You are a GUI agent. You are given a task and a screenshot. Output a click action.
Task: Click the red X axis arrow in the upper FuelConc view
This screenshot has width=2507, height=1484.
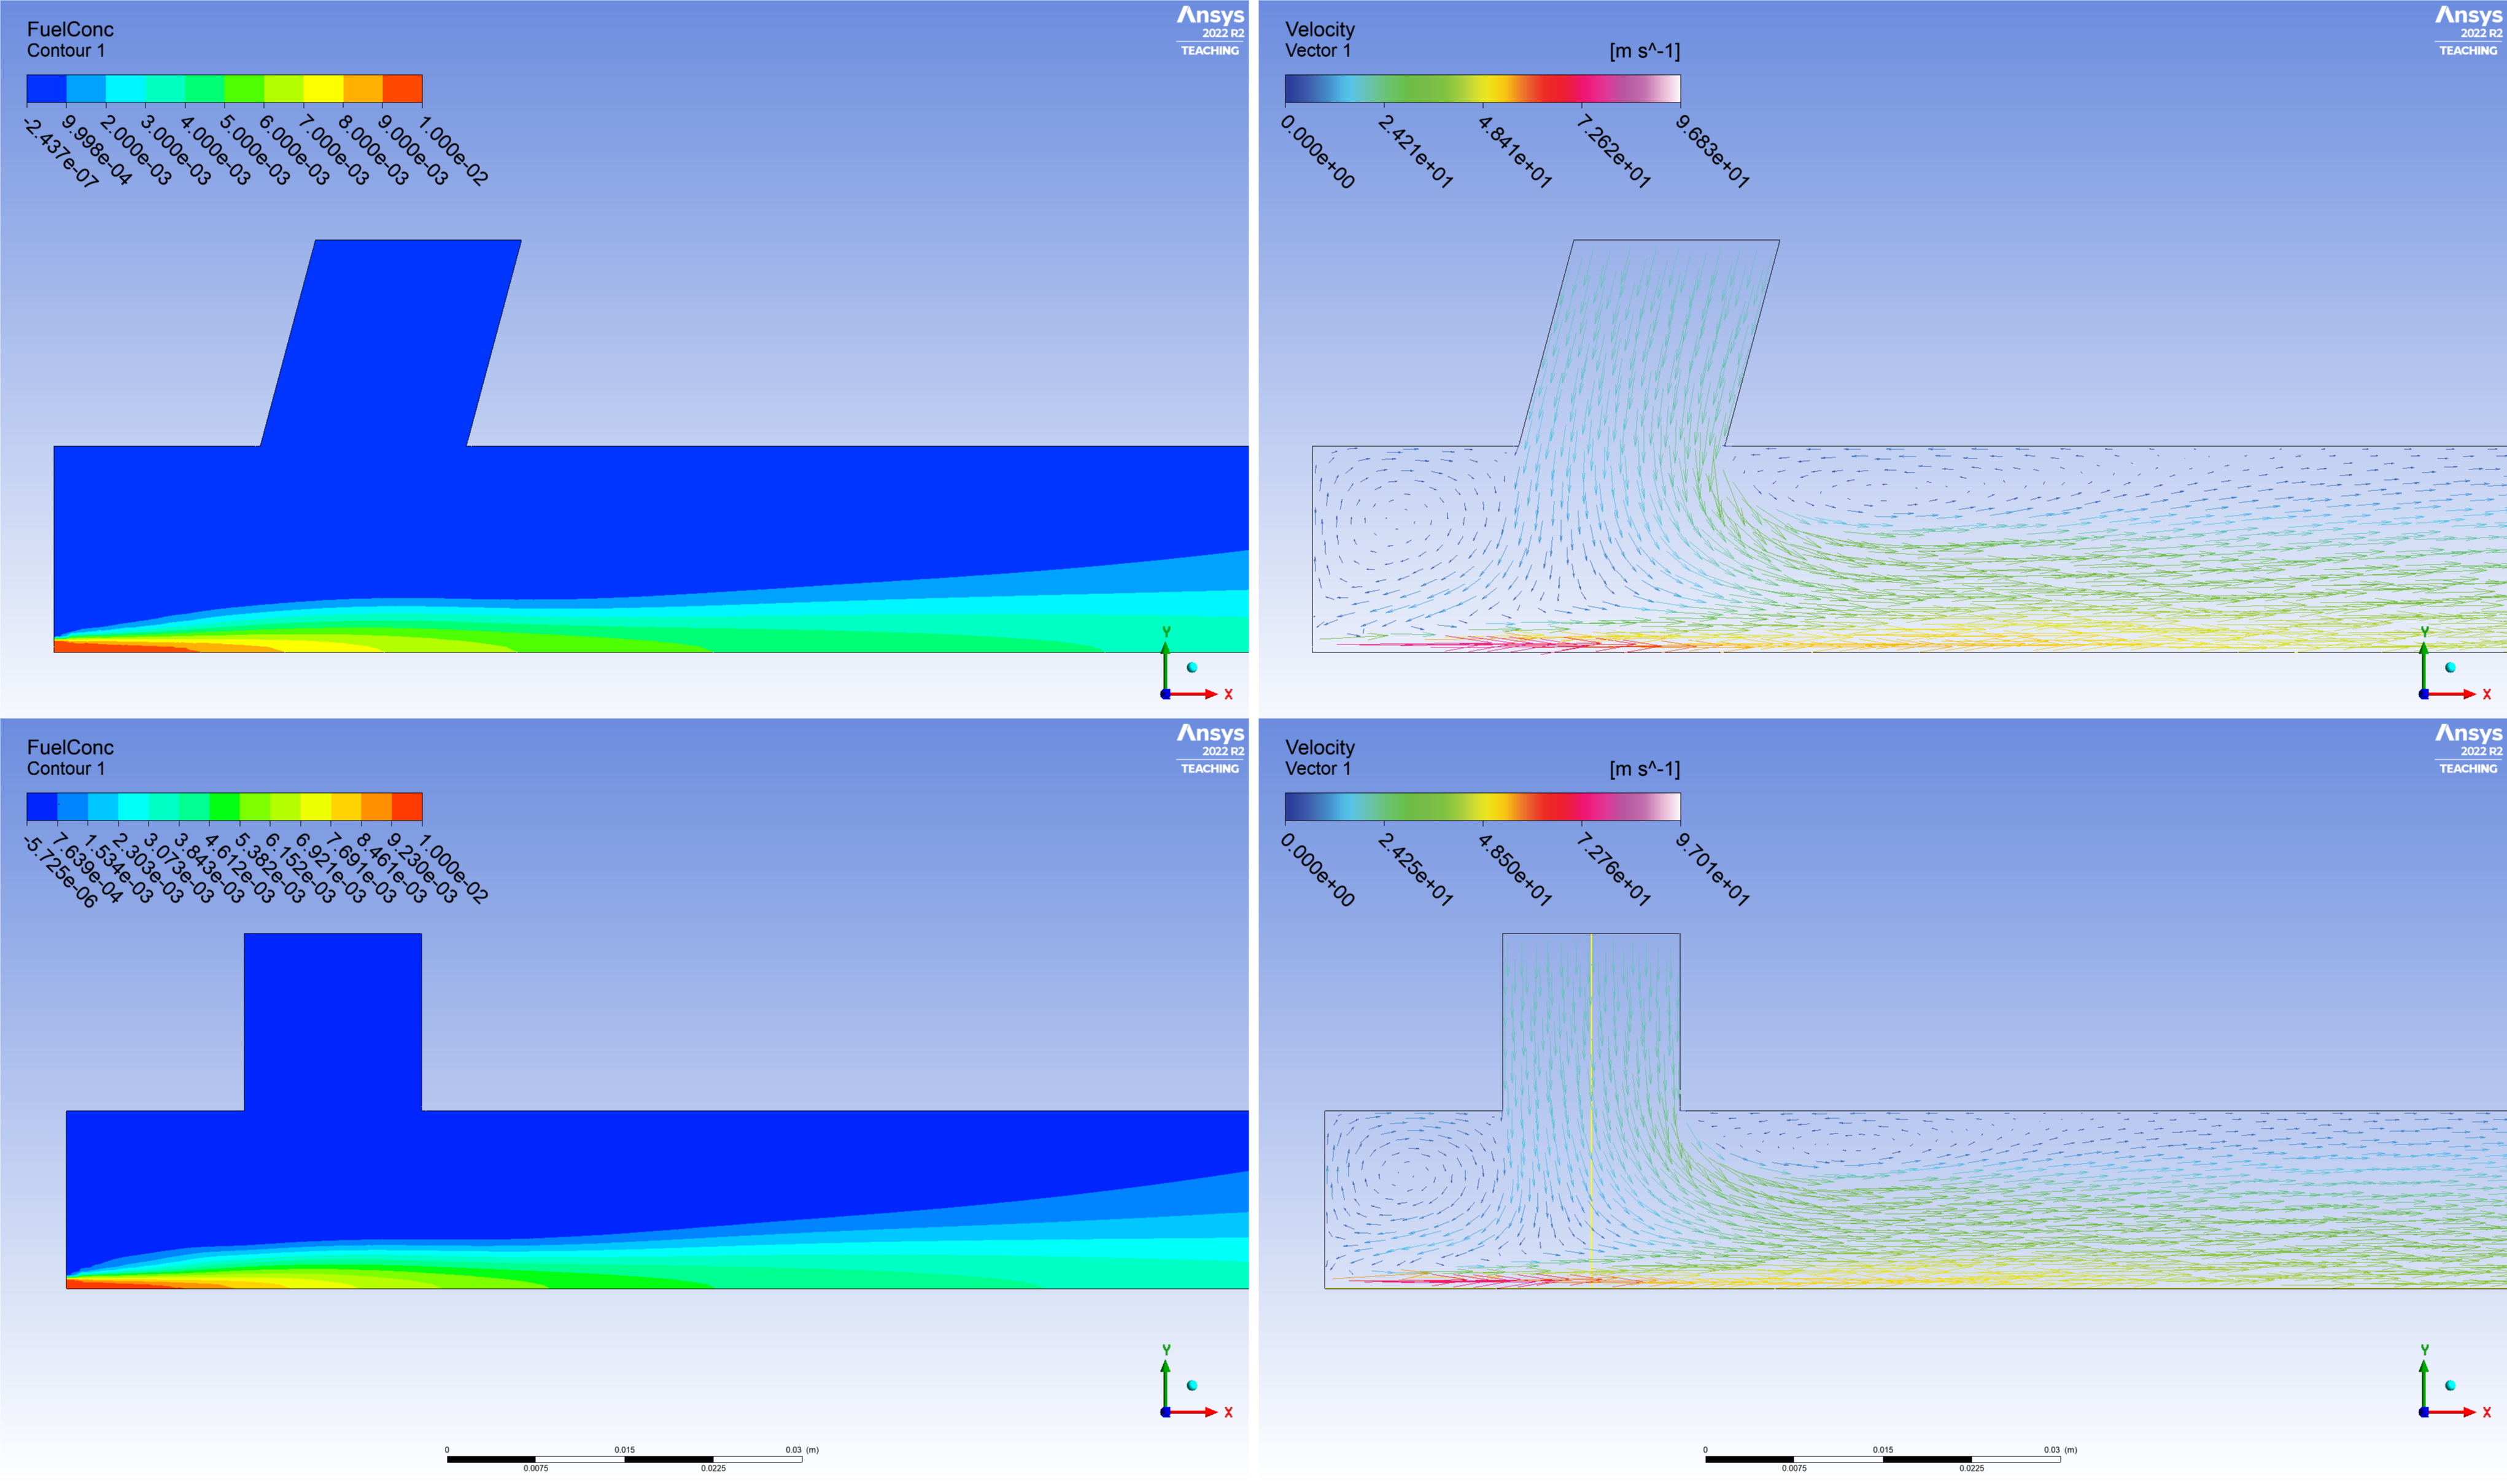click(1194, 694)
